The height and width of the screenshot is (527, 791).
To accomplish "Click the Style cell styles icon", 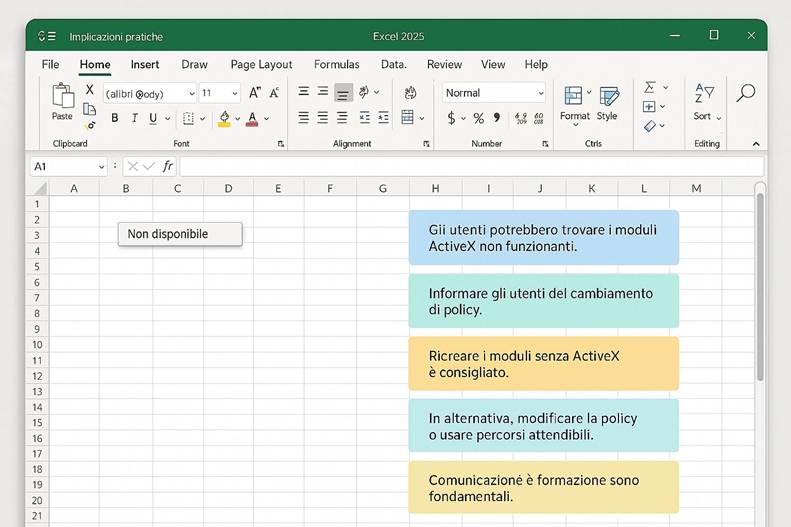I will tap(607, 101).
